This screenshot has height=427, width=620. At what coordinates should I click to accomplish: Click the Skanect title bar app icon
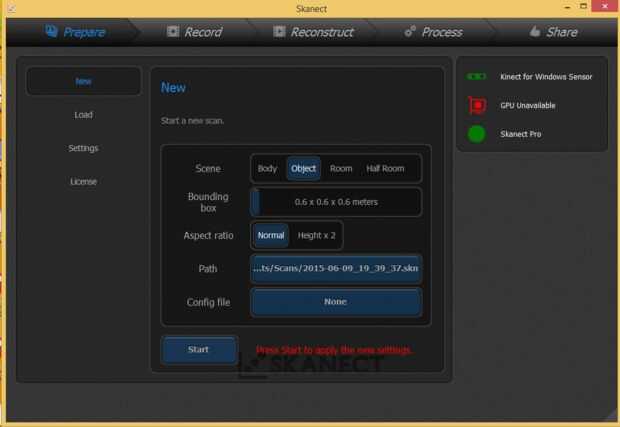pos(11,8)
